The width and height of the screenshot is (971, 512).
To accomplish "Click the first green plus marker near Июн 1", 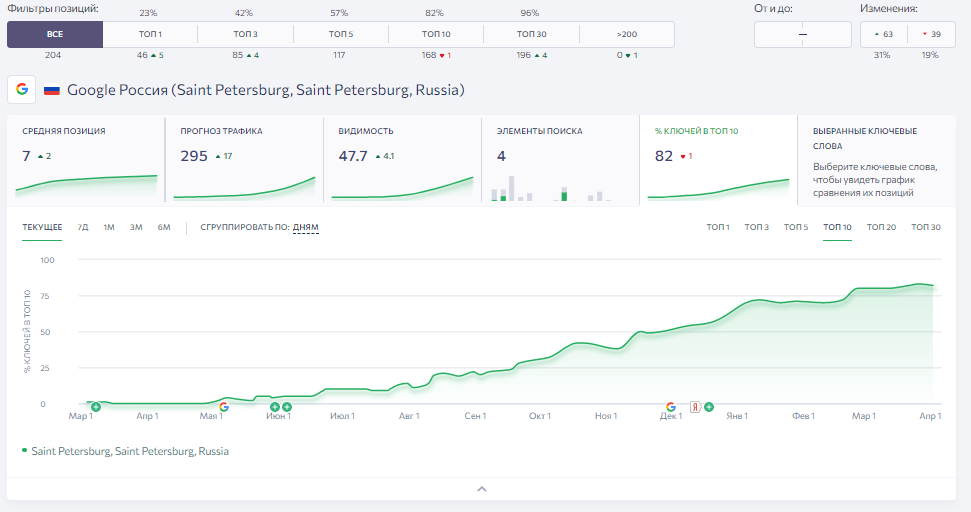I will point(275,407).
